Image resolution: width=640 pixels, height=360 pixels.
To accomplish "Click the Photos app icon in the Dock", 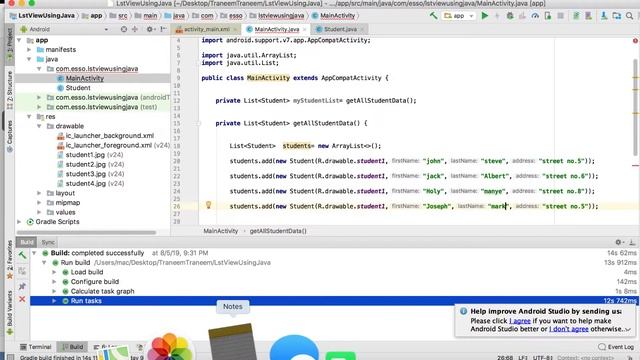I will pyautogui.click(x=170, y=347).
